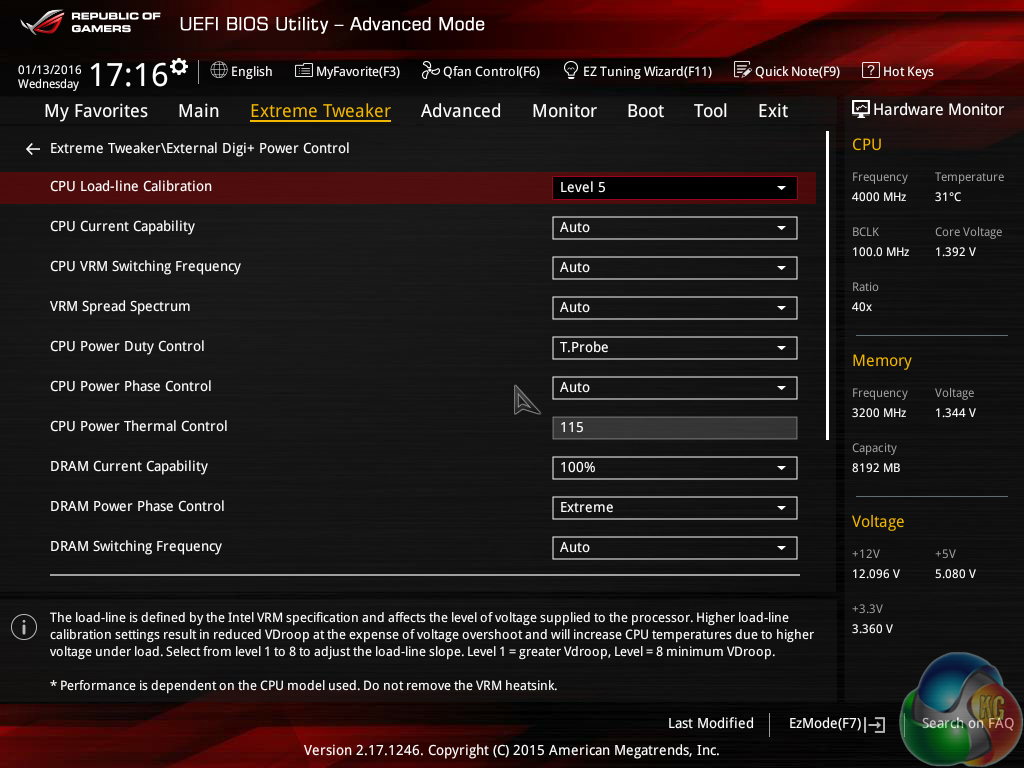The width and height of the screenshot is (1024, 768).
Task: Switch to My Favorites tab
Action: [x=96, y=111]
